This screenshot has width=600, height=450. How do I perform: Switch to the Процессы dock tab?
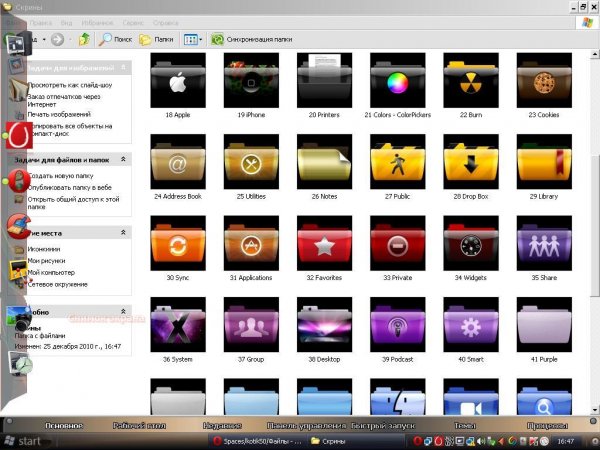547,426
